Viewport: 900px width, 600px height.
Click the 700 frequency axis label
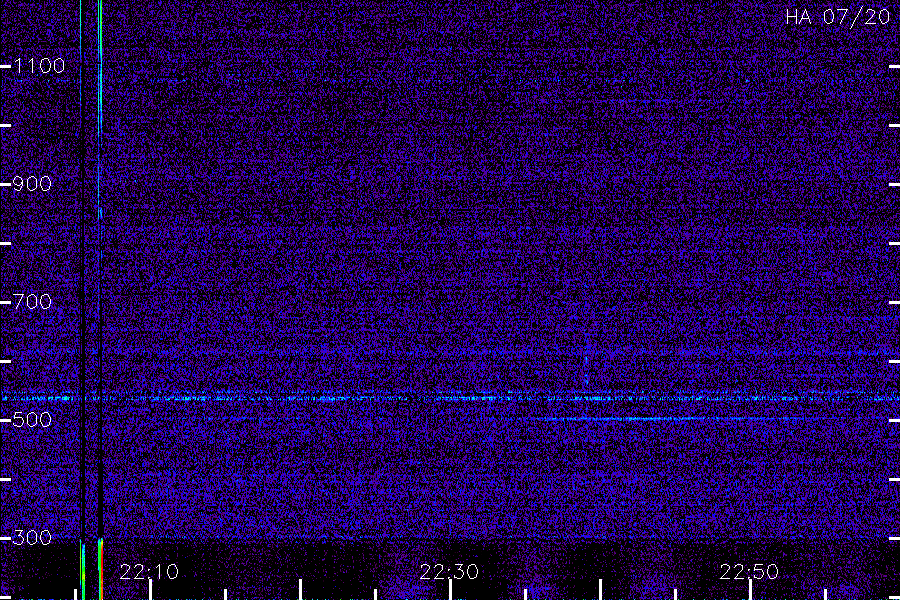point(32,302)
